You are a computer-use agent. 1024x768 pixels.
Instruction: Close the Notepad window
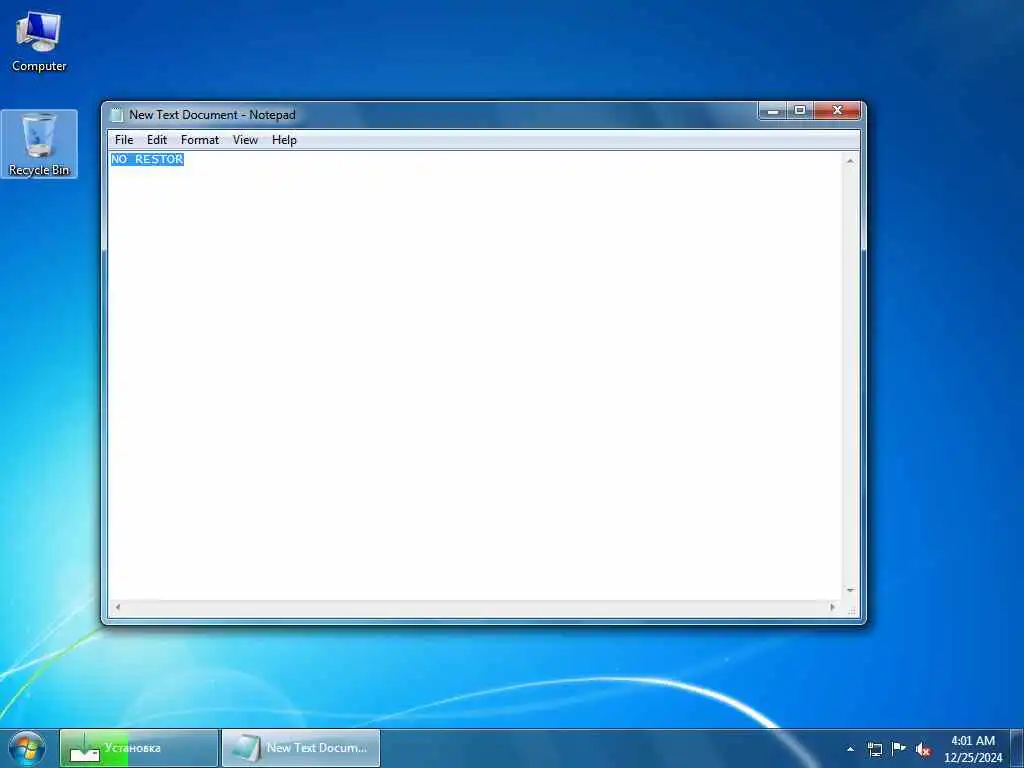(837, 111)
